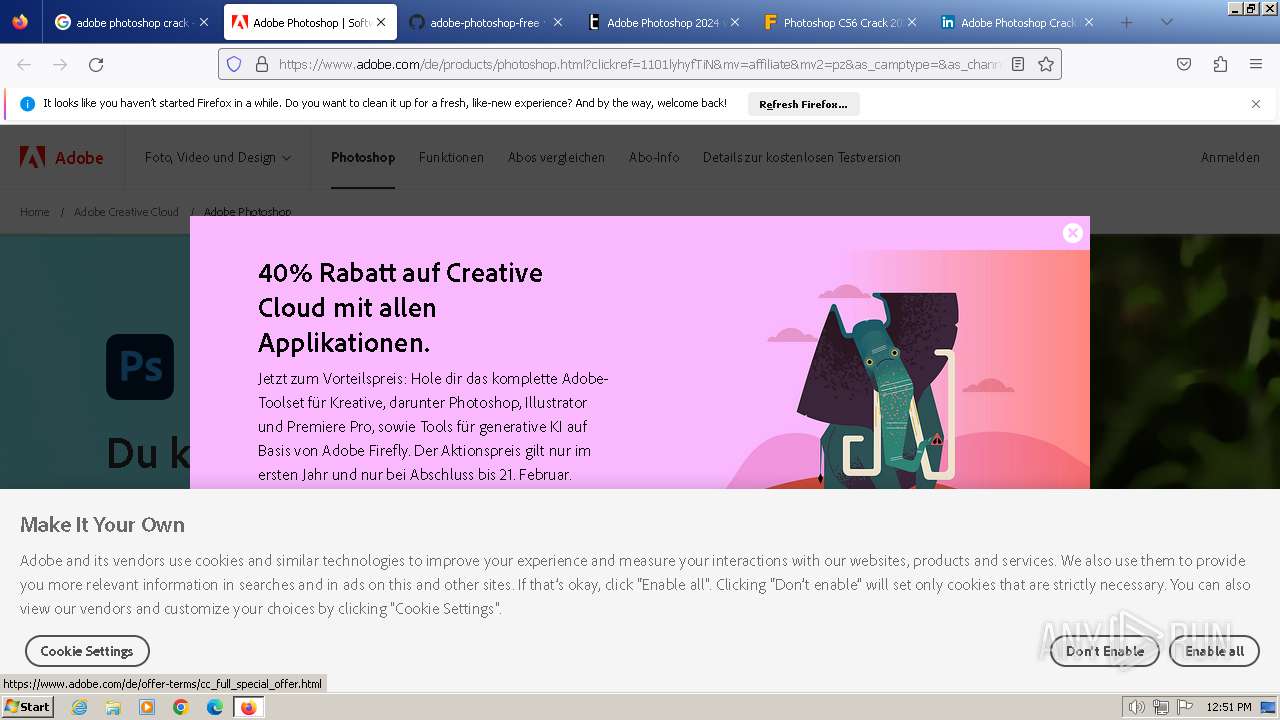Expand the list all tabs dropdown
The height and width of the screenshot is (720, 1280).
1166,22
